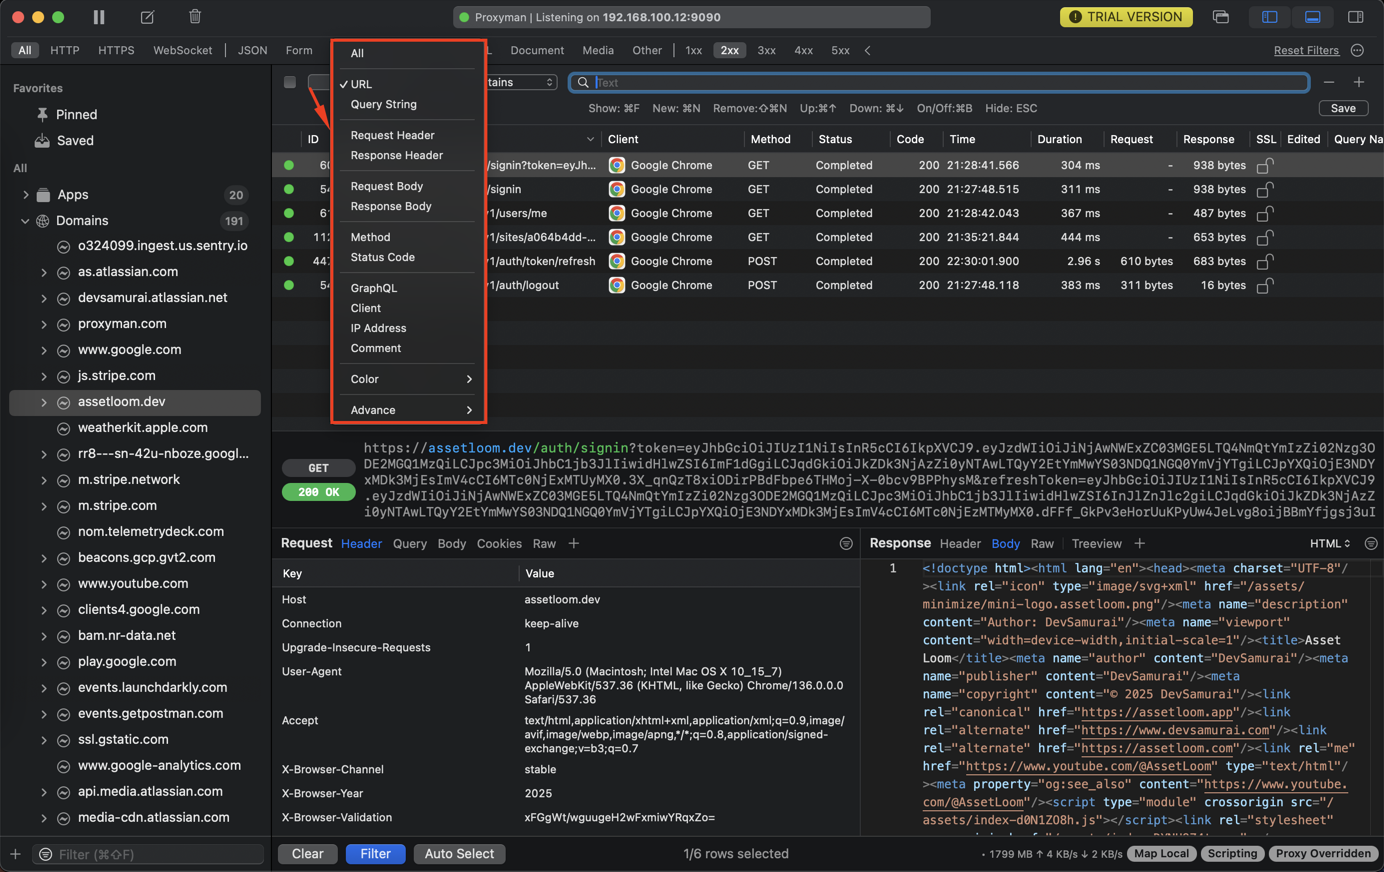Image resolution: width=1384 pixels, height=872 pixels.
Task: Pause recording with the pause icon
Action: point(99,17)
